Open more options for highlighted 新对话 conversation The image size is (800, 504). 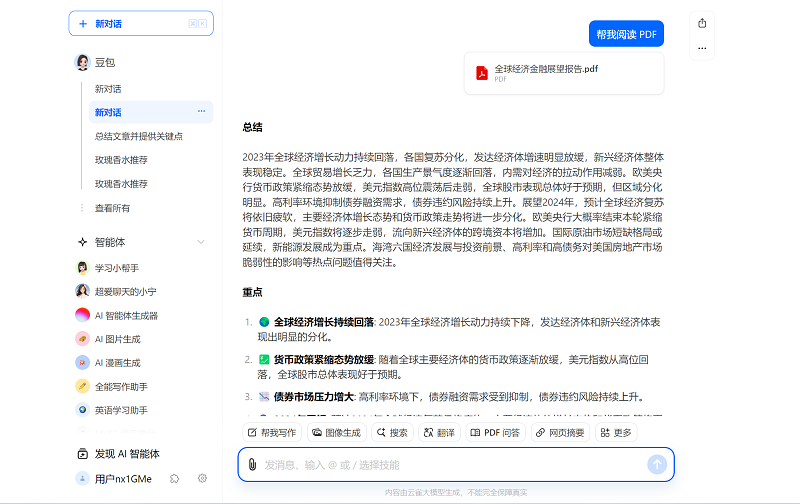(x=202, y=111)
